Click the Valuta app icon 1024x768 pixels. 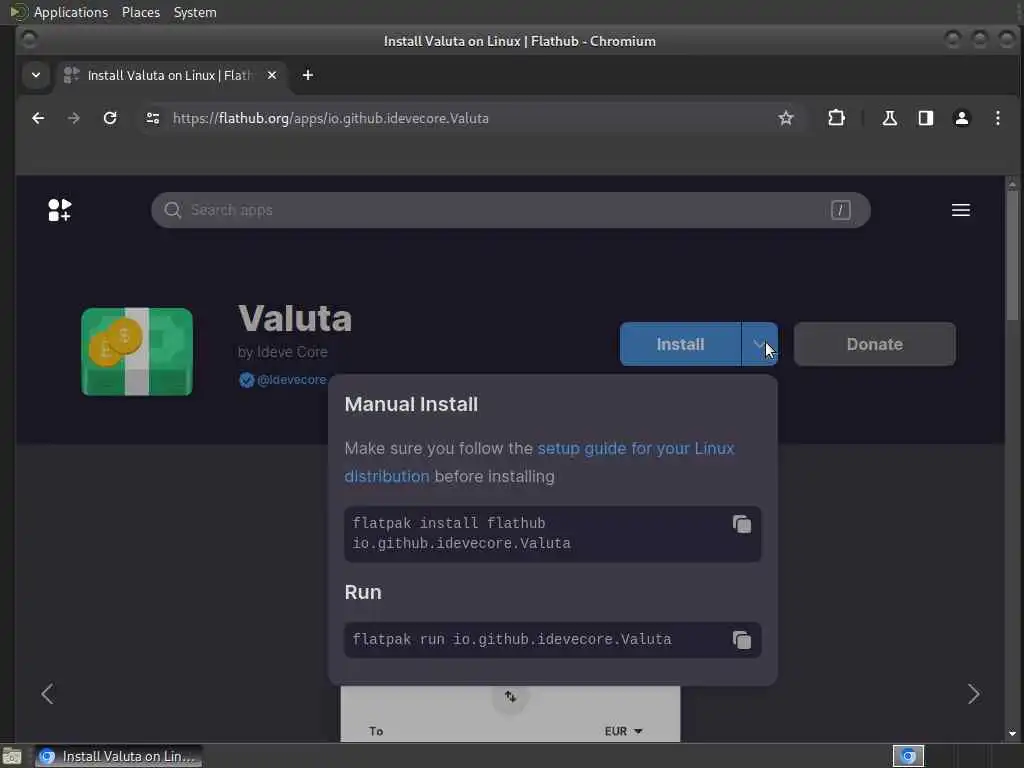point(137,351)
